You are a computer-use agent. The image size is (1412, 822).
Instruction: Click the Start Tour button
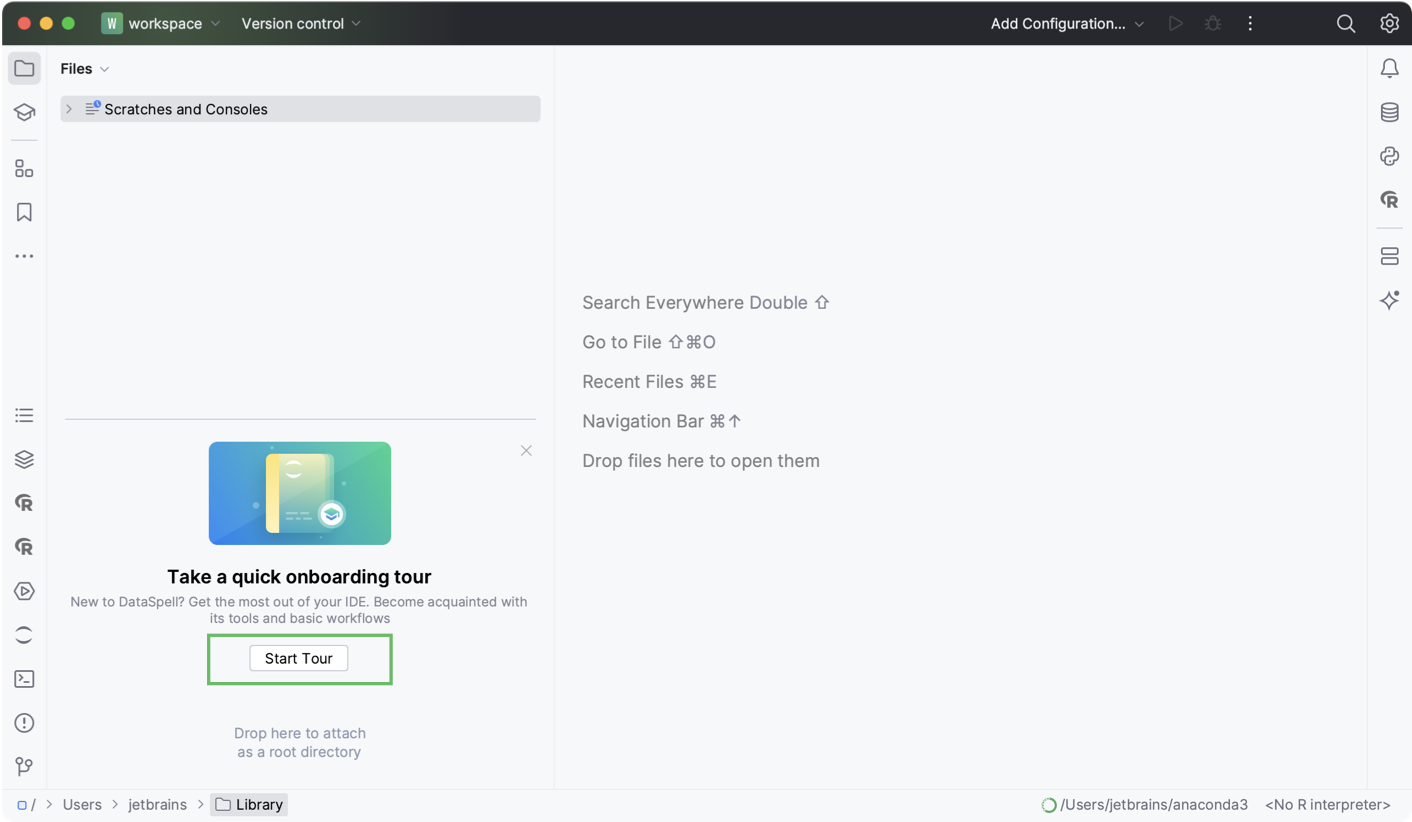[x=298, y=658]
